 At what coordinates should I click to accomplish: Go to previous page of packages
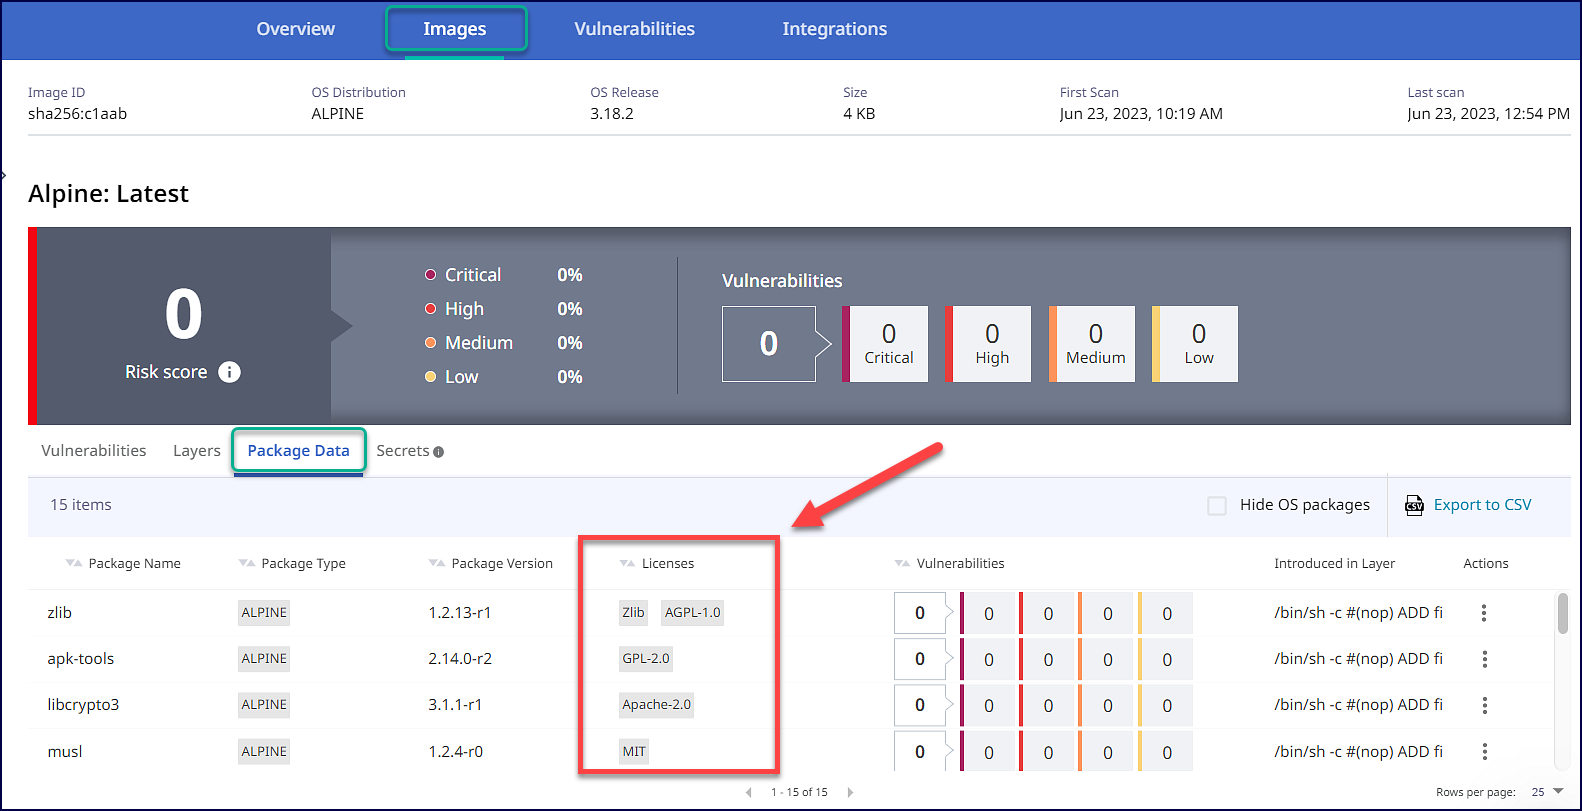click(748, 792)
